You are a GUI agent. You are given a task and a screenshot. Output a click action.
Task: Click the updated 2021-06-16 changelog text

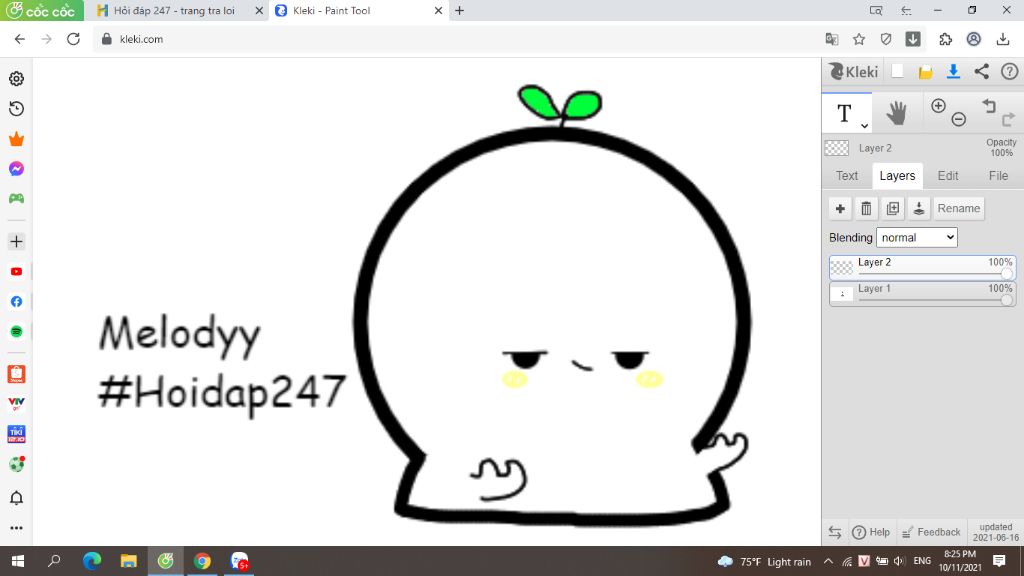coord(995,532)
